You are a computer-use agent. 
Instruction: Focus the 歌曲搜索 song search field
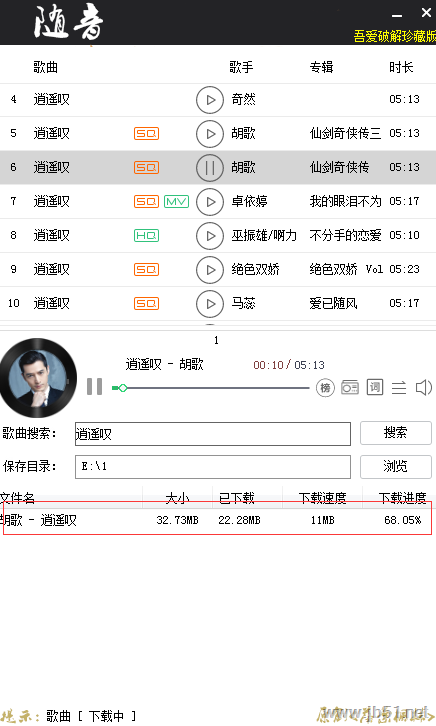(x=213, y=434)
